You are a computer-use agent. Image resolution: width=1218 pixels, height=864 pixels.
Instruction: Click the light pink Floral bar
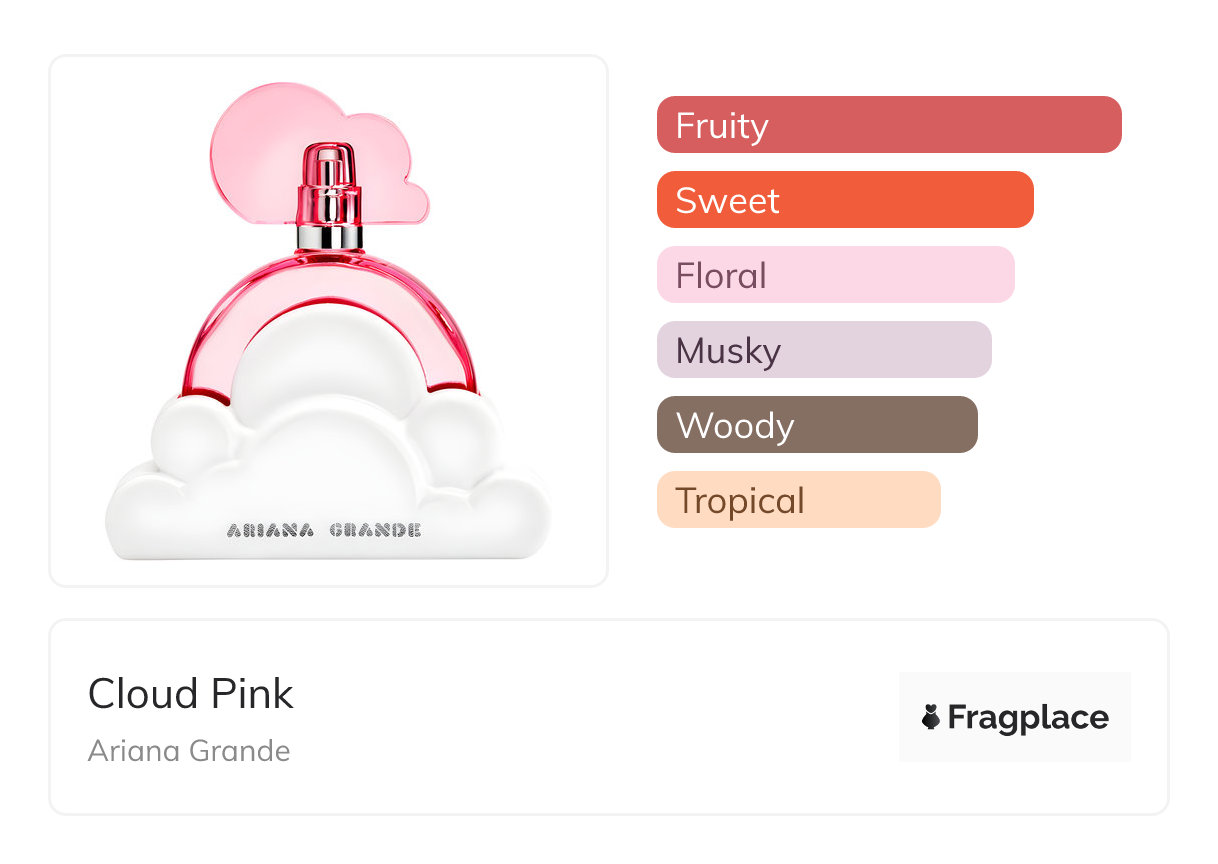click(x=835, y=275)
